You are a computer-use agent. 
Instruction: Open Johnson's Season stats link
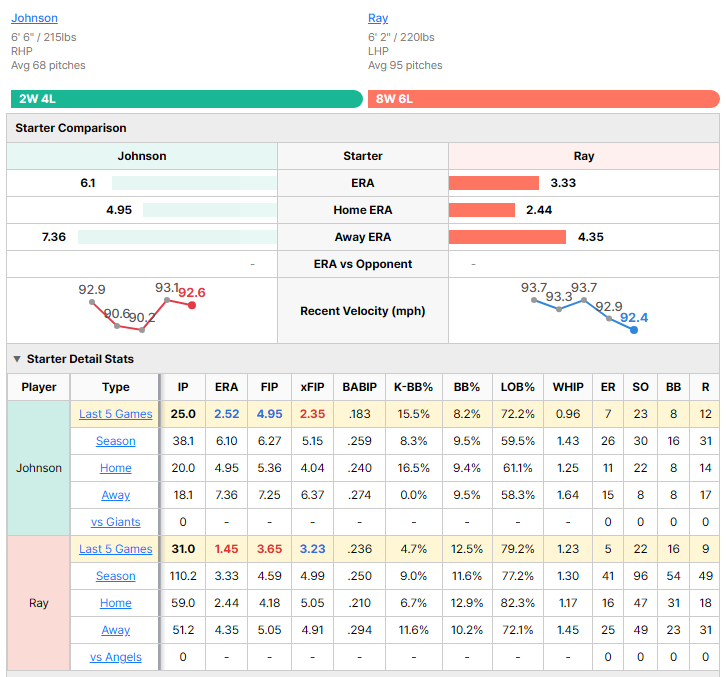[x=116, y=441]
